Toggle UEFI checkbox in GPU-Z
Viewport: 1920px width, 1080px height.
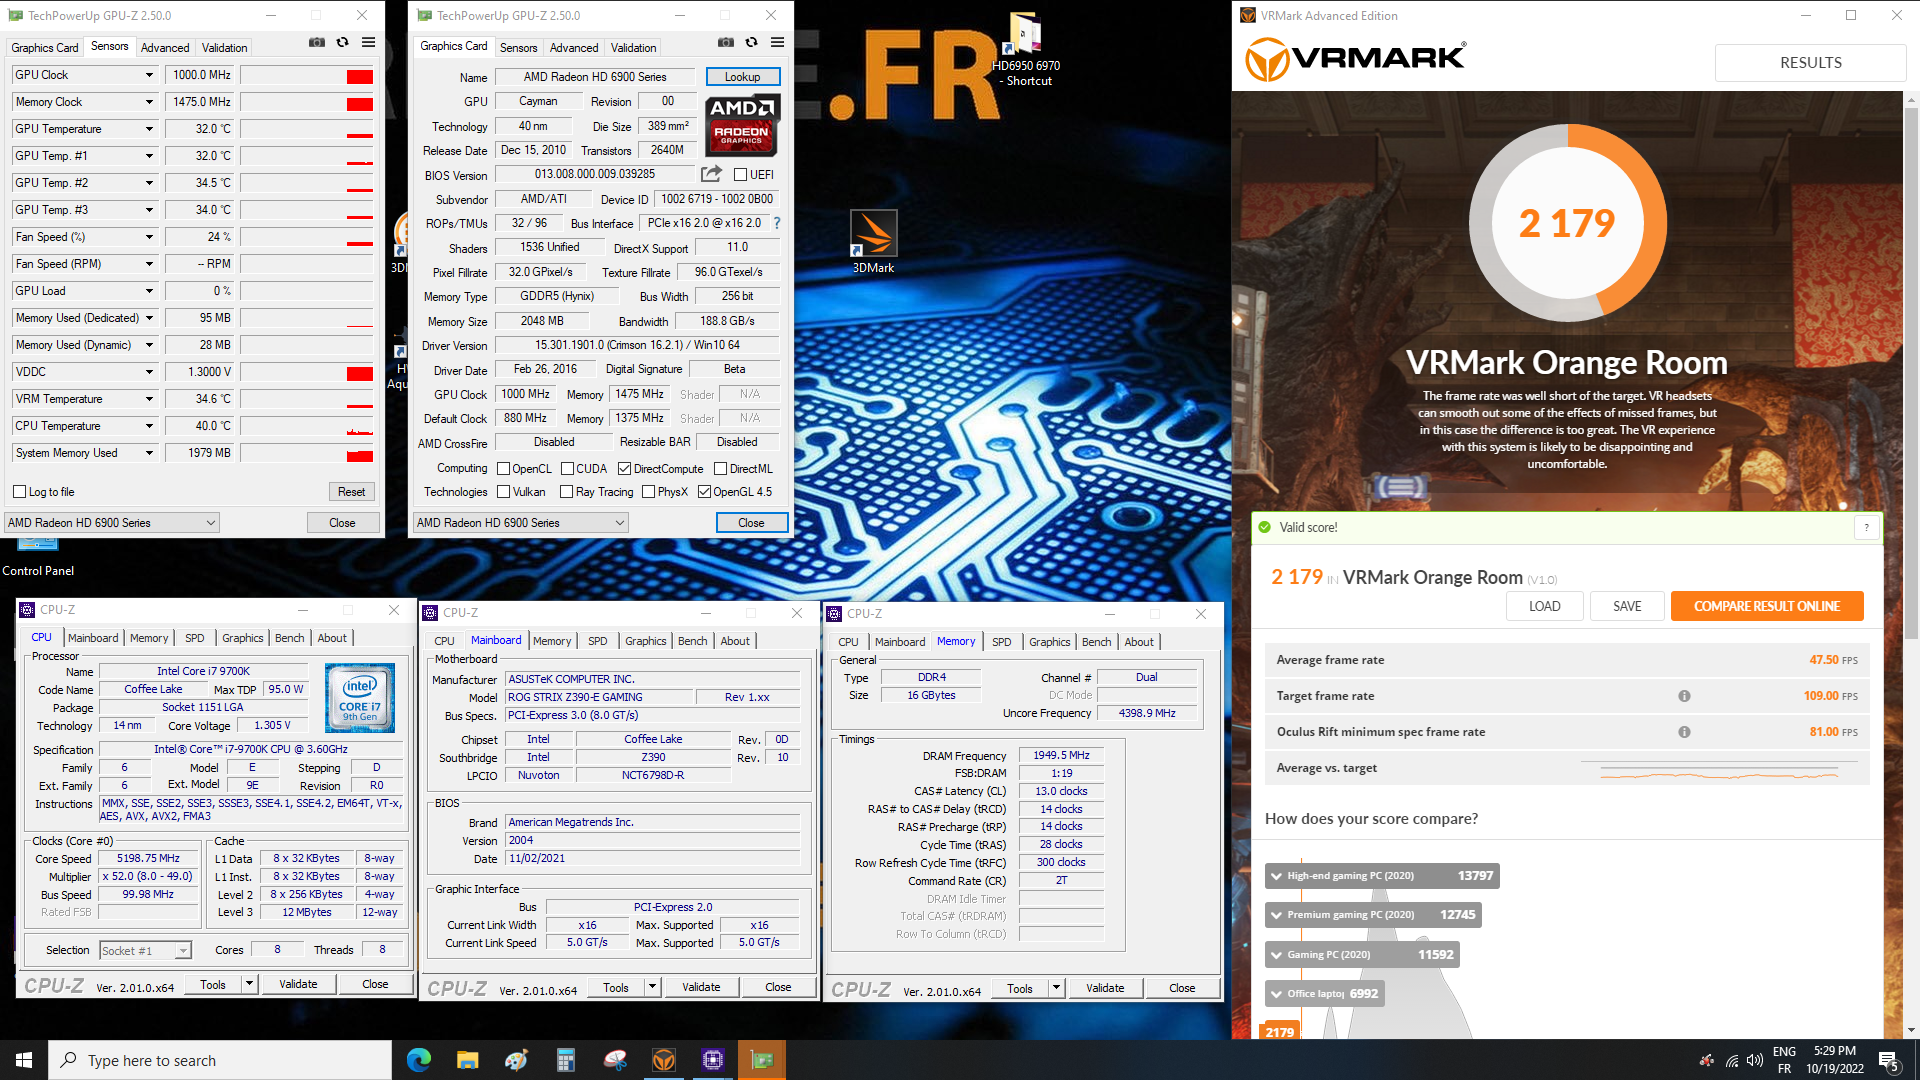[x=740, y=175]
